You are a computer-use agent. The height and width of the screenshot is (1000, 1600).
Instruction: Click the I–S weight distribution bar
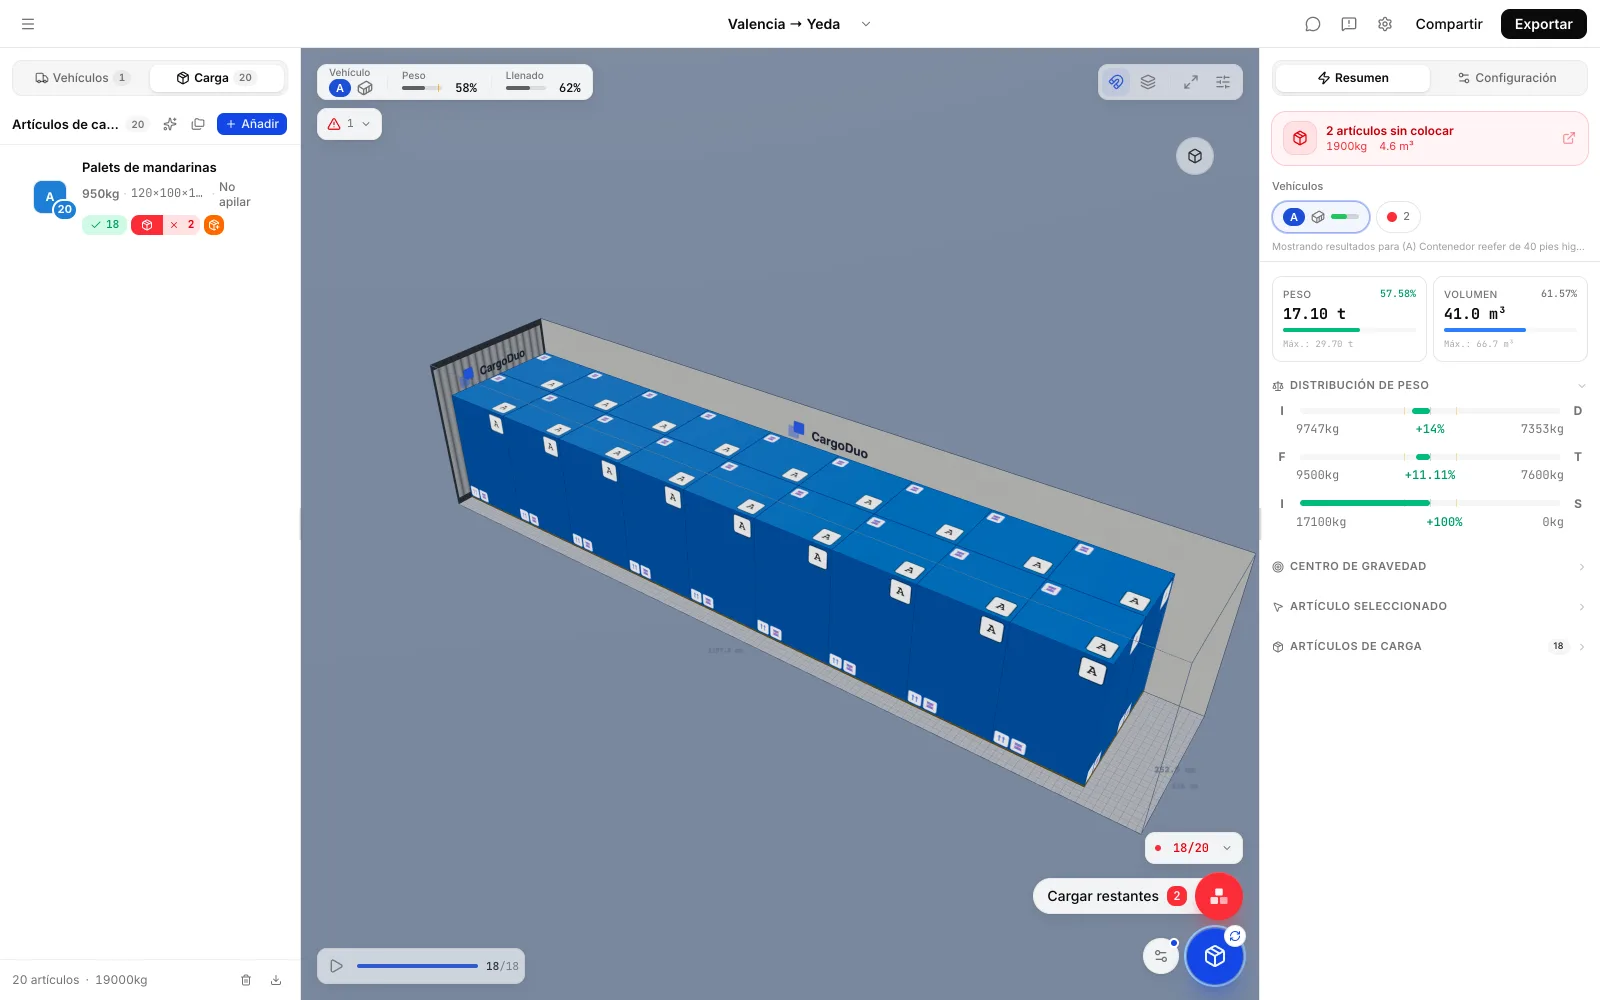(1430, 503)
